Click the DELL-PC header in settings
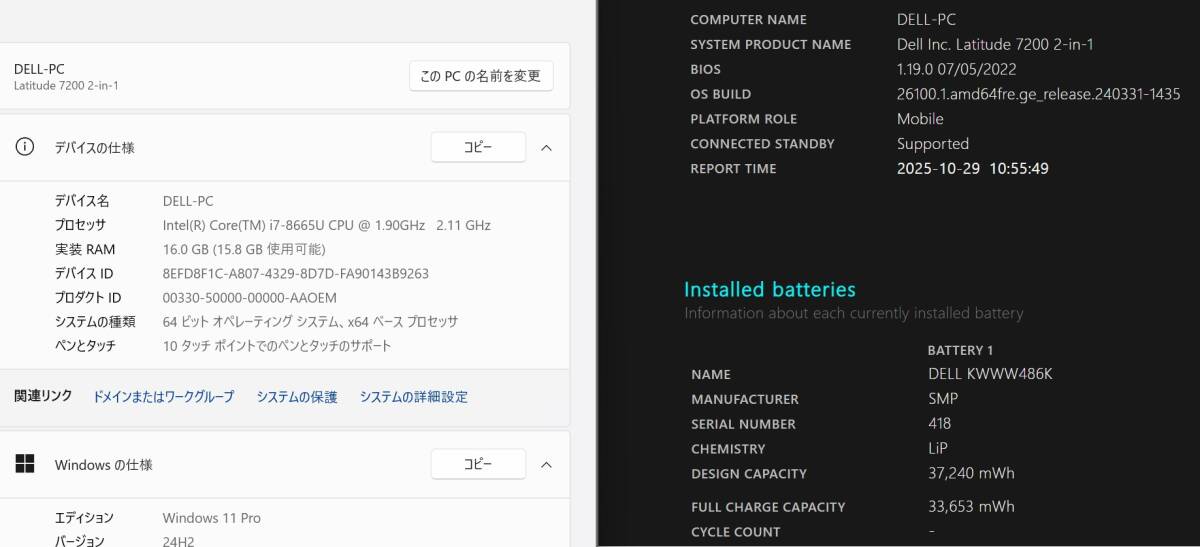Viewport: 1200px width, 547px height. [x=39, y=69]
